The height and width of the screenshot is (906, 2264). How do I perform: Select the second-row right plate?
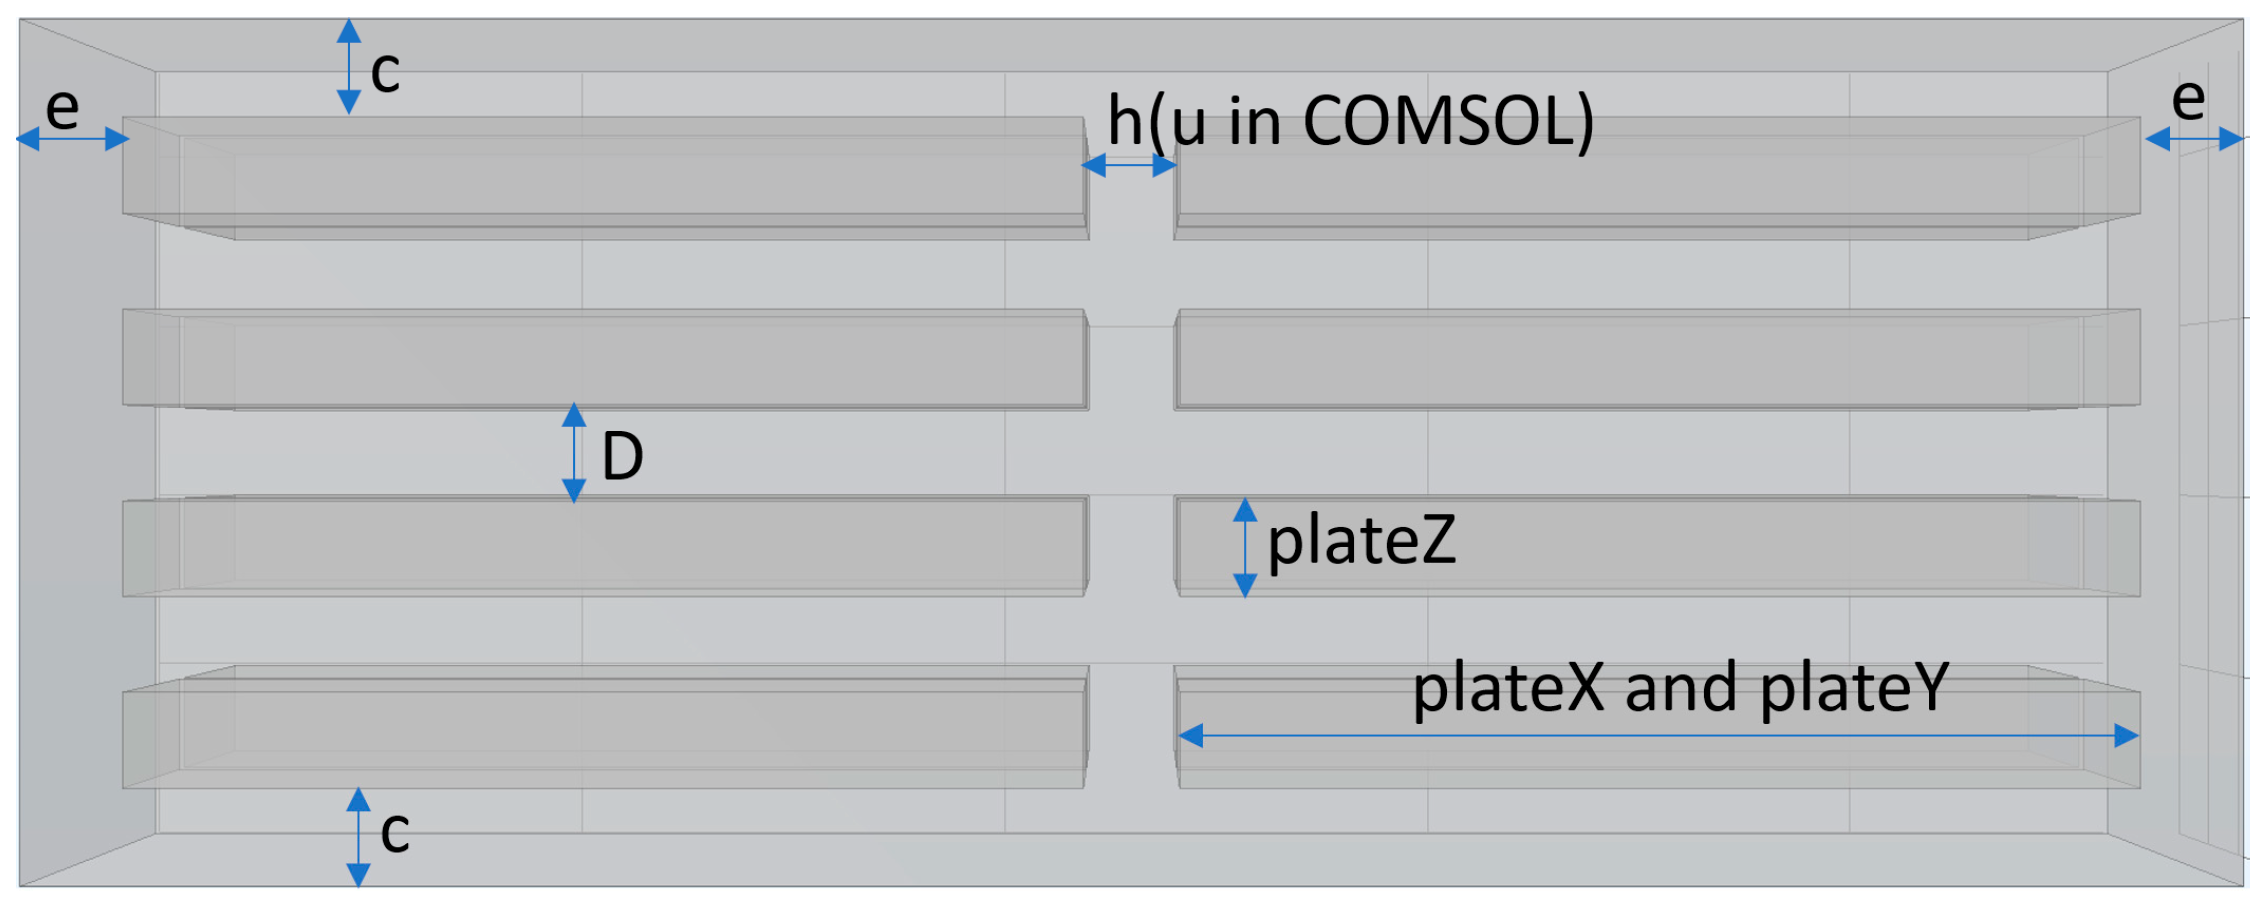click(1658, 359)
